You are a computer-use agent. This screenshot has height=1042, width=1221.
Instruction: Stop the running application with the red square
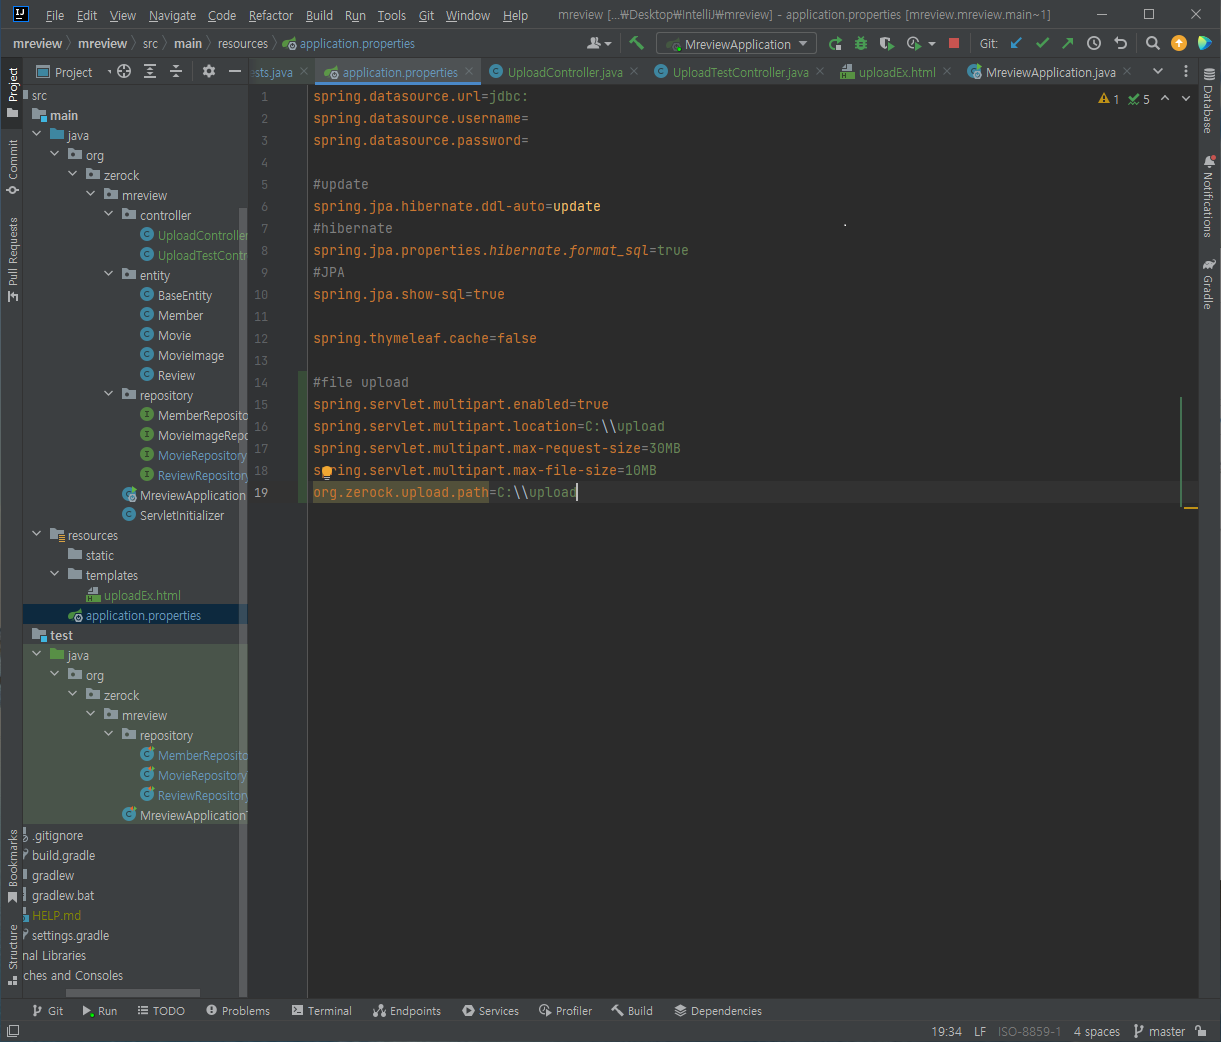pyautogui.click(x=954, y=43)
